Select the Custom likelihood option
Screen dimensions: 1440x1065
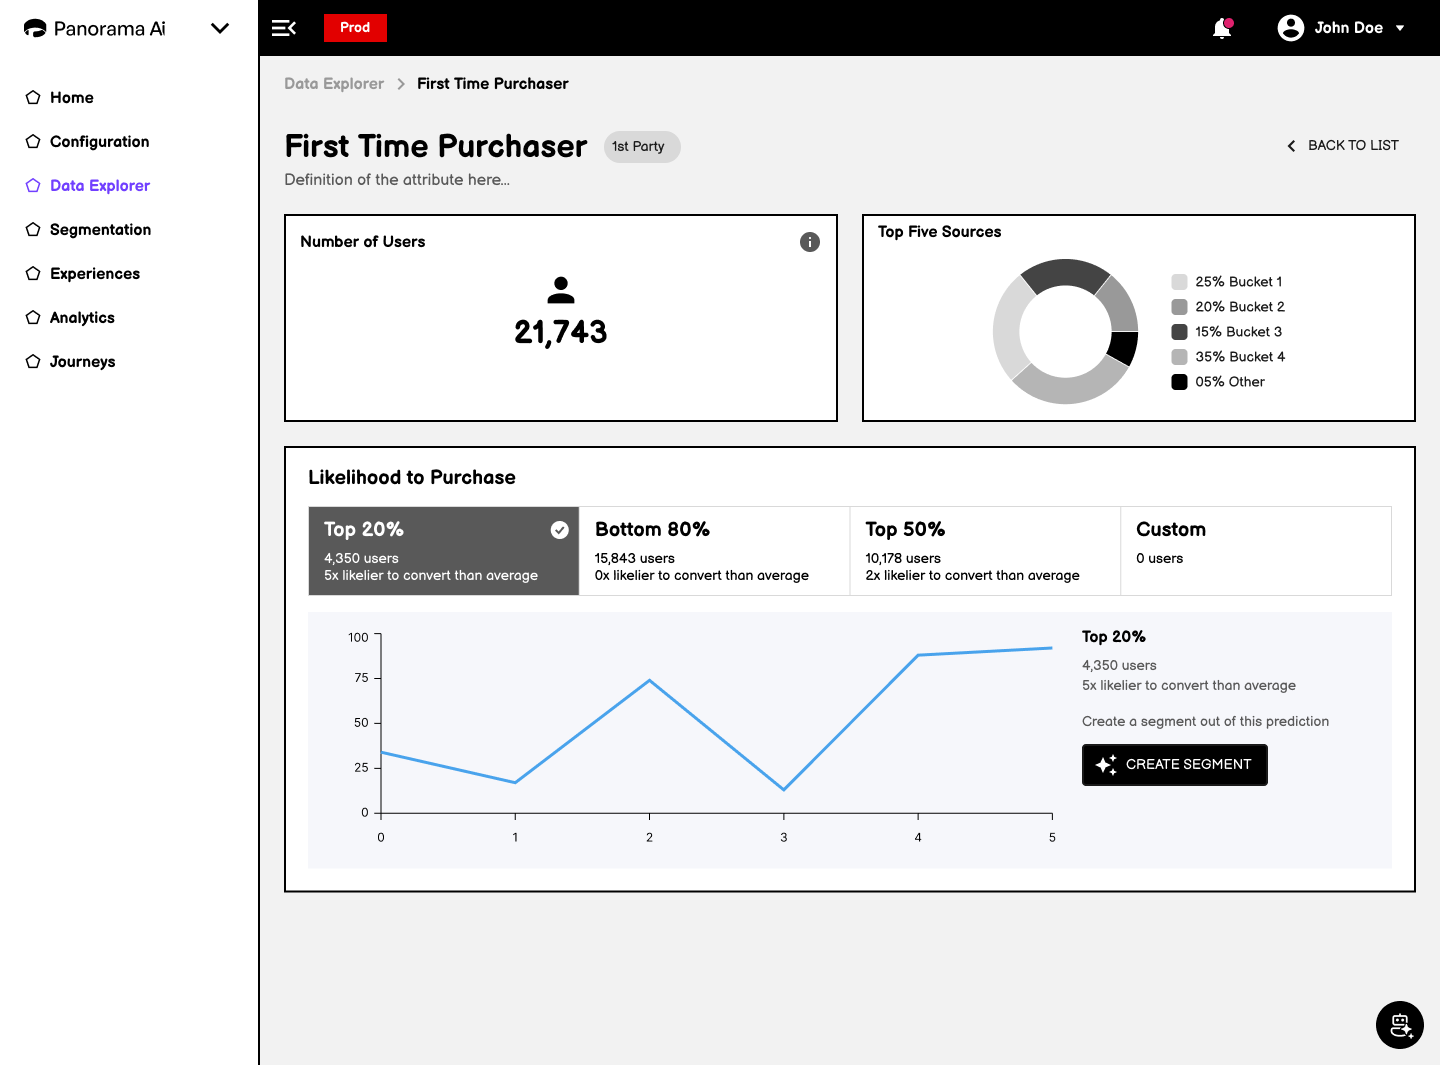click(1256, 551)
